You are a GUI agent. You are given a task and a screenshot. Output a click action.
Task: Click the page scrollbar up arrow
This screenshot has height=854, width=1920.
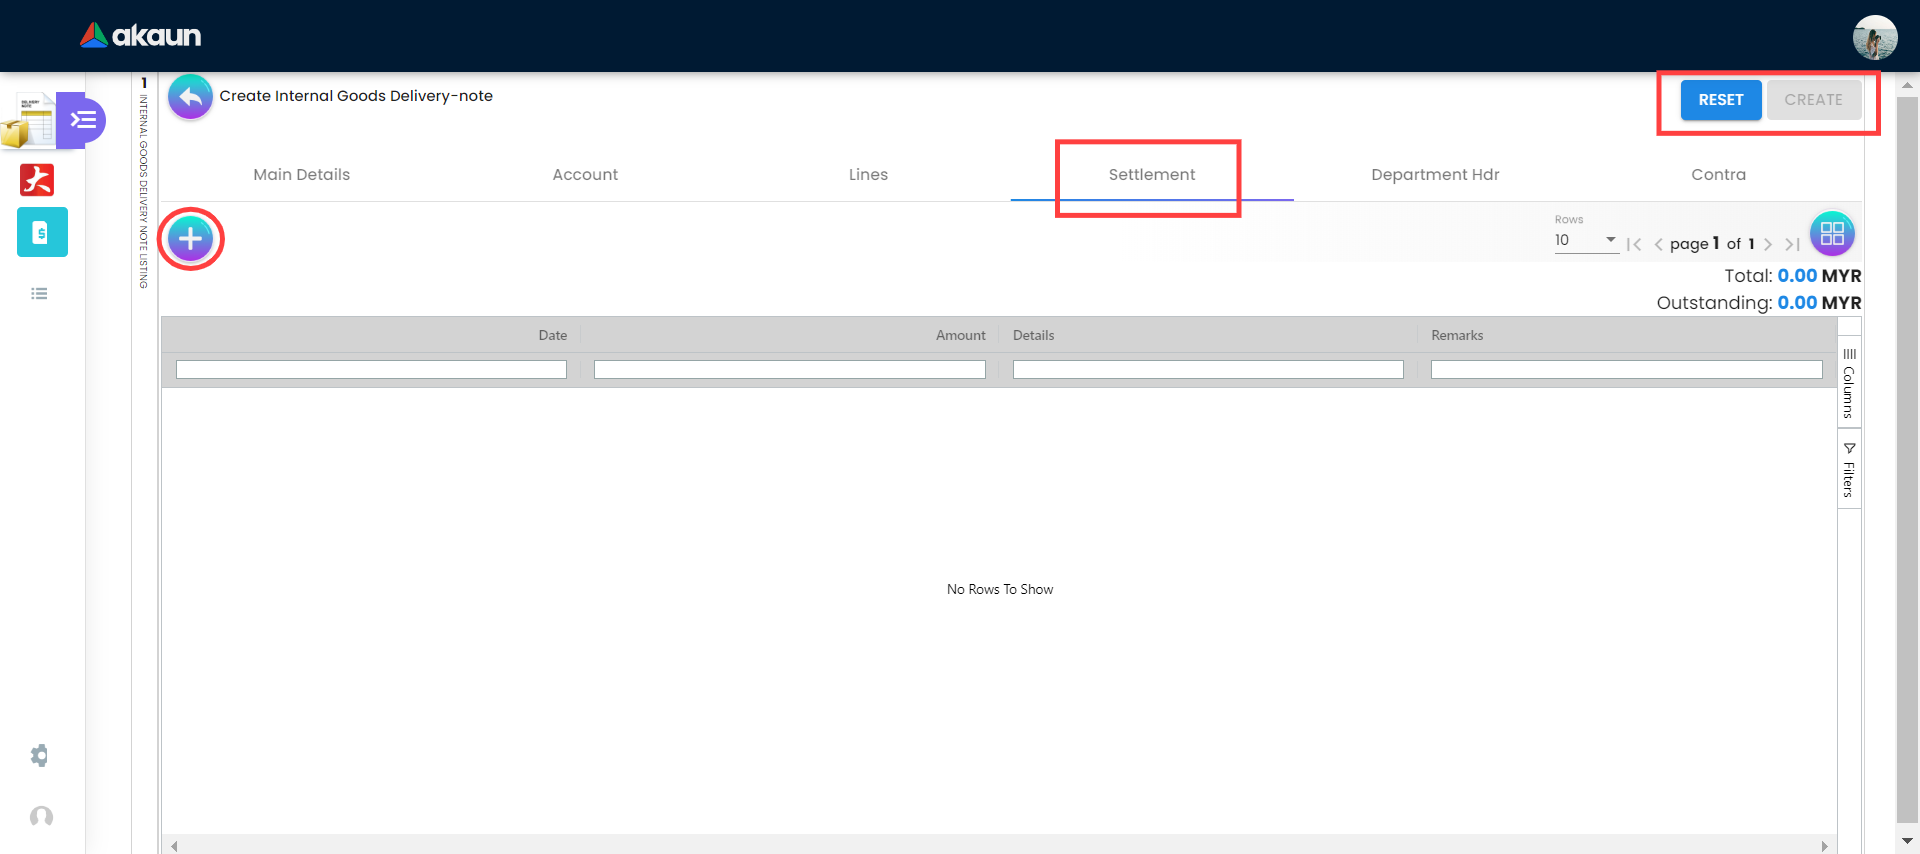point(1907,85)
